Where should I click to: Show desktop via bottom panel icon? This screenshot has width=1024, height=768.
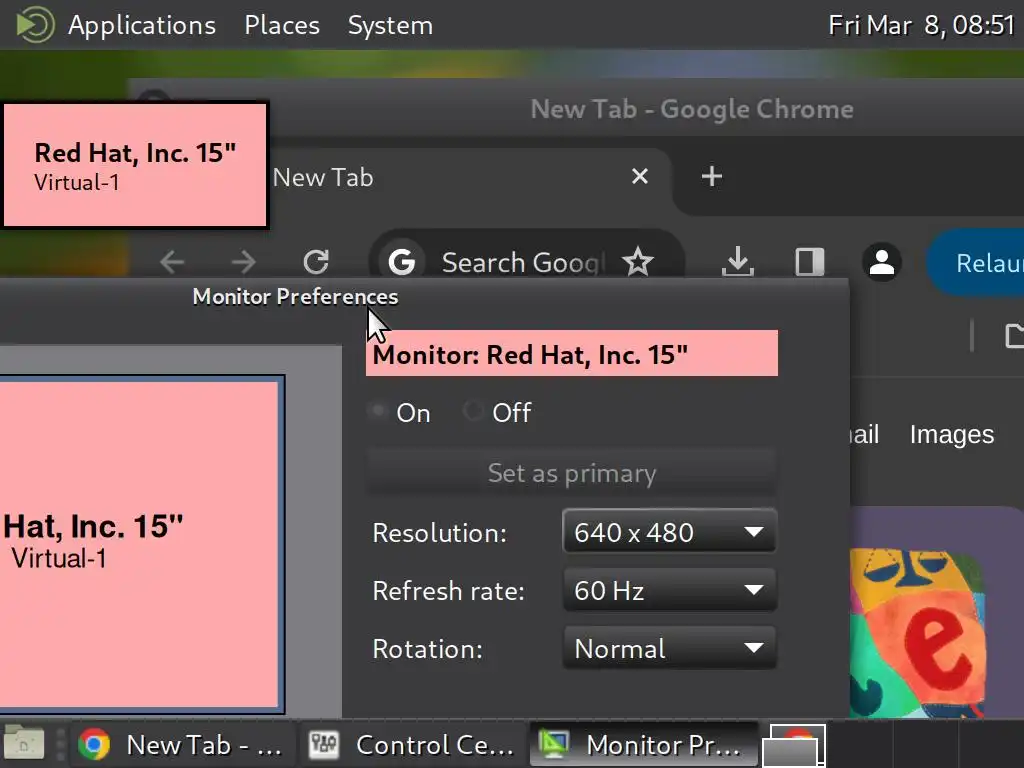coord(24,744)
